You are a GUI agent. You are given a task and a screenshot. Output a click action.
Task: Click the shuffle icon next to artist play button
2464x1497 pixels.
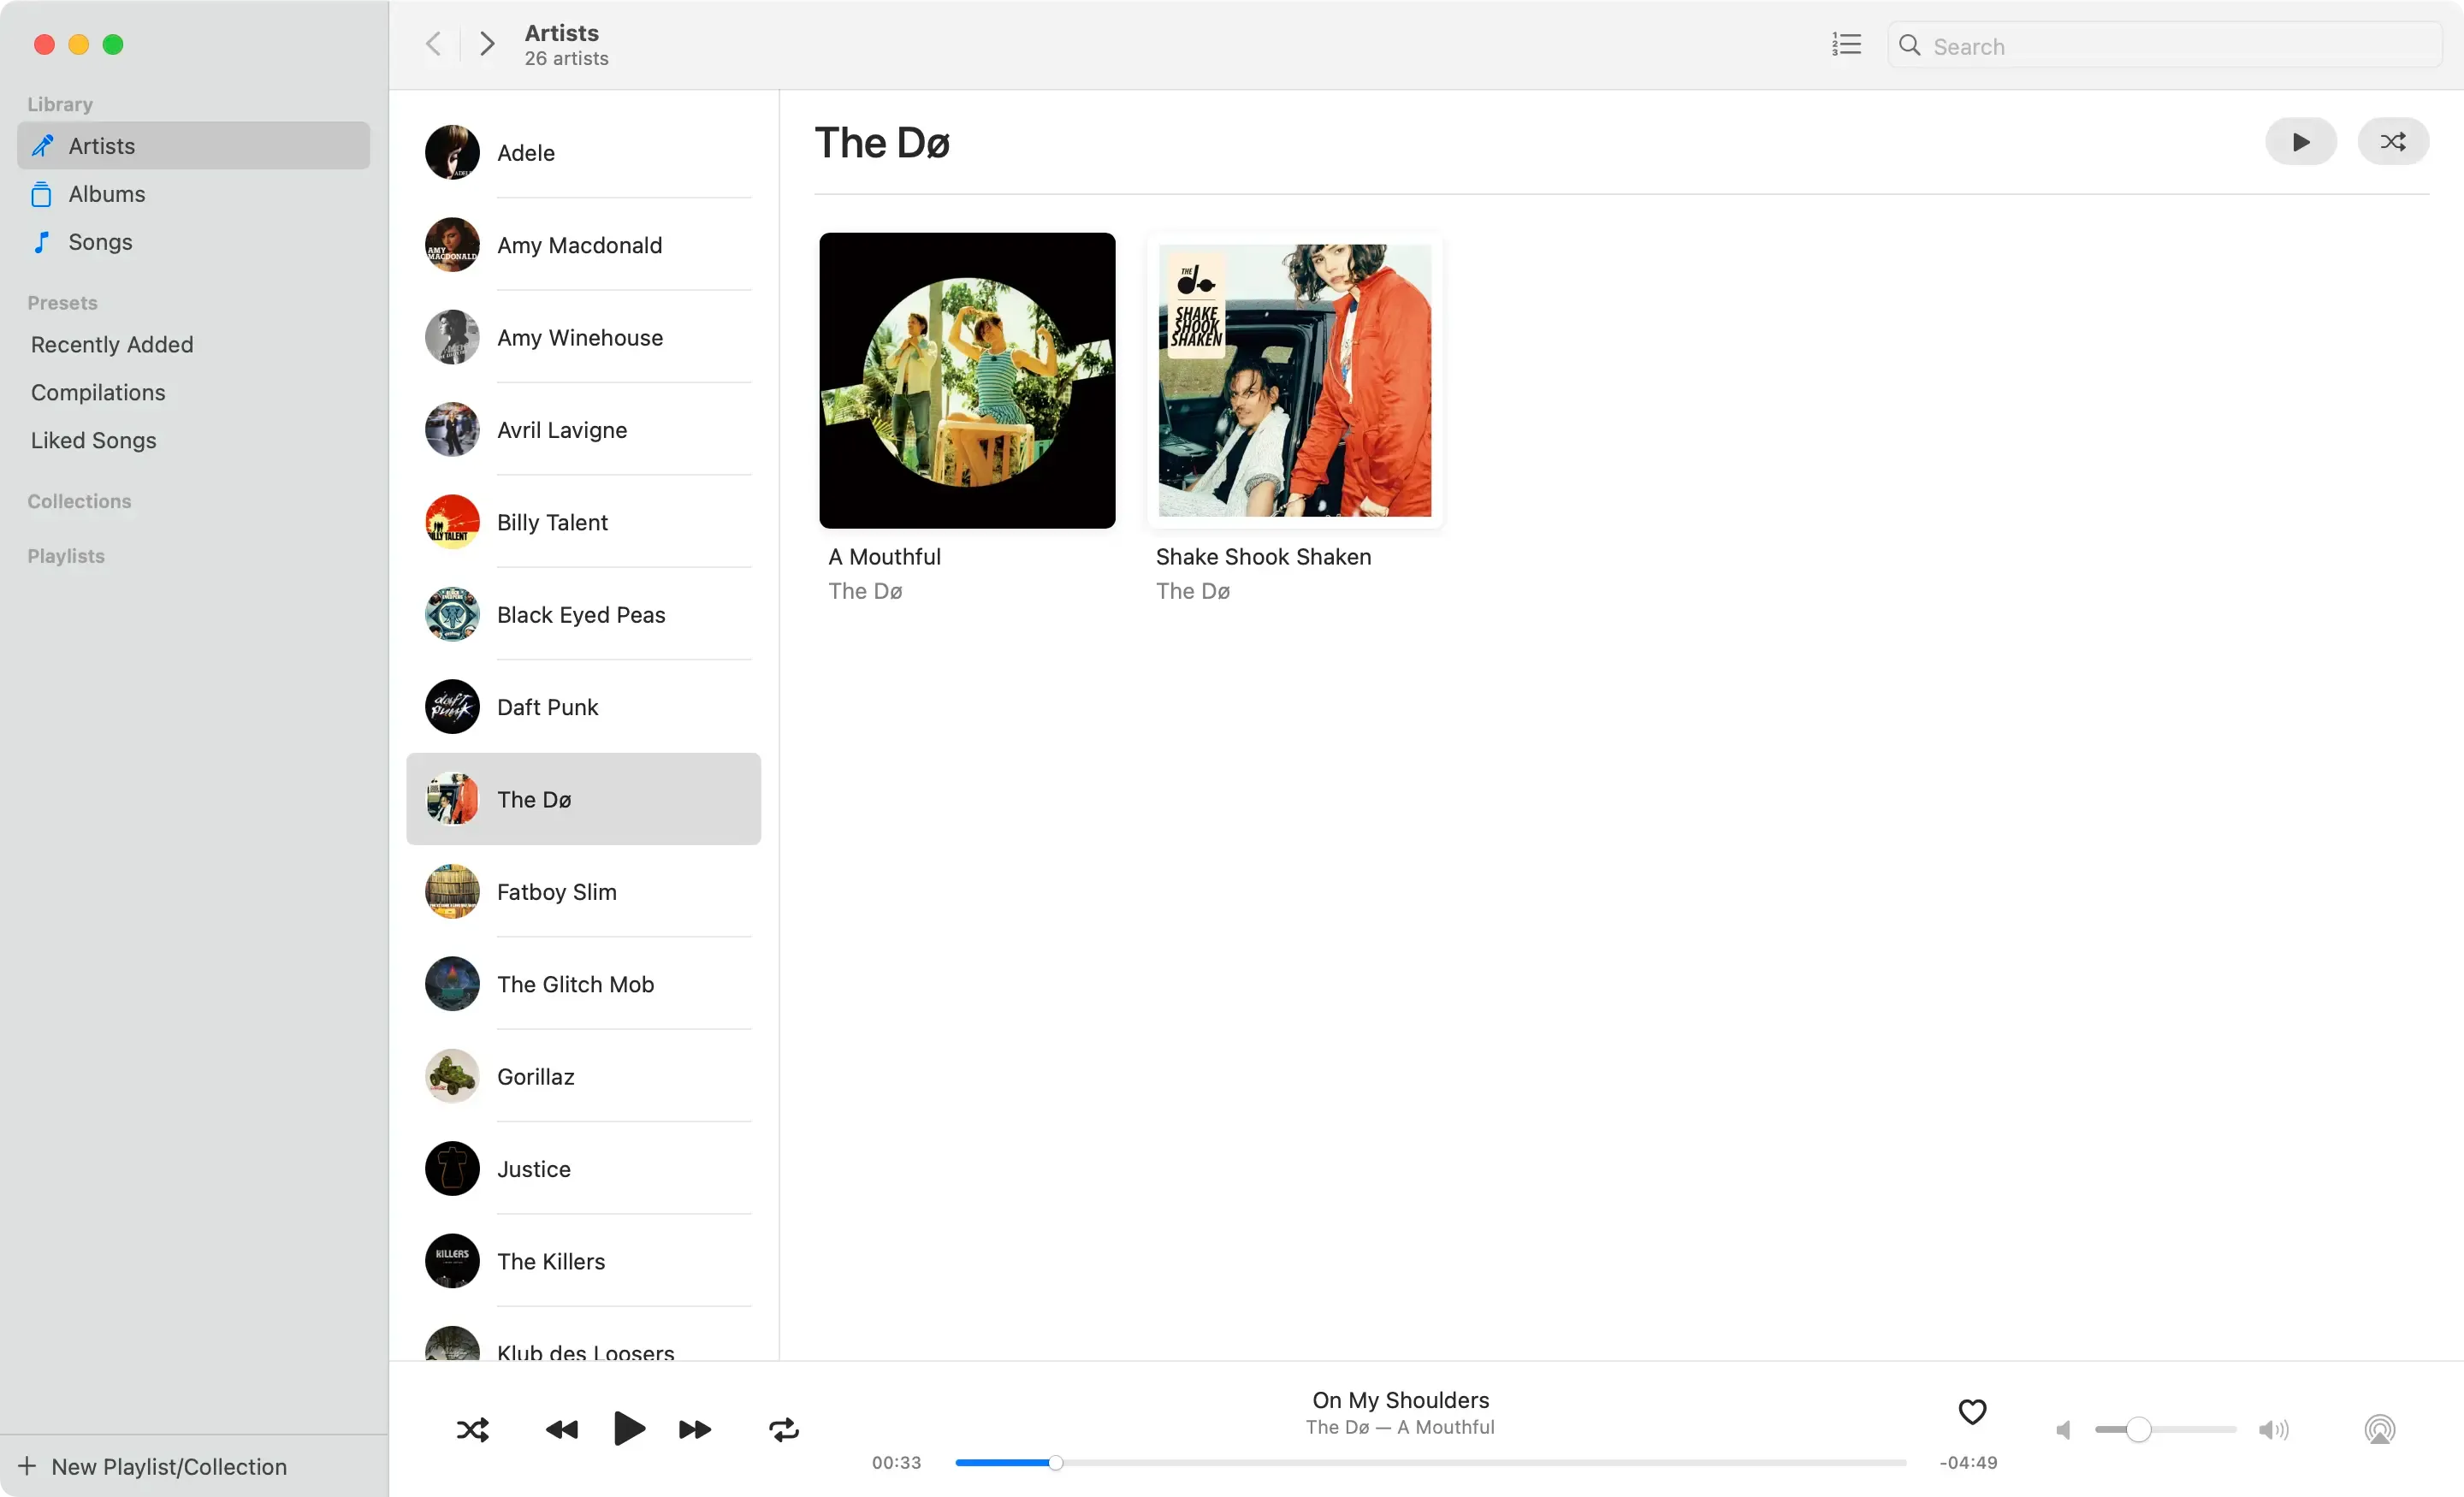[x=2392, y=142]
